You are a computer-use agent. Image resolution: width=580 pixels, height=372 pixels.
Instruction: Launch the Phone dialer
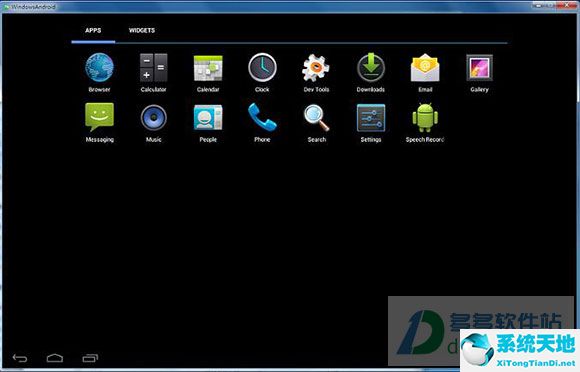[x=262, y=122]
